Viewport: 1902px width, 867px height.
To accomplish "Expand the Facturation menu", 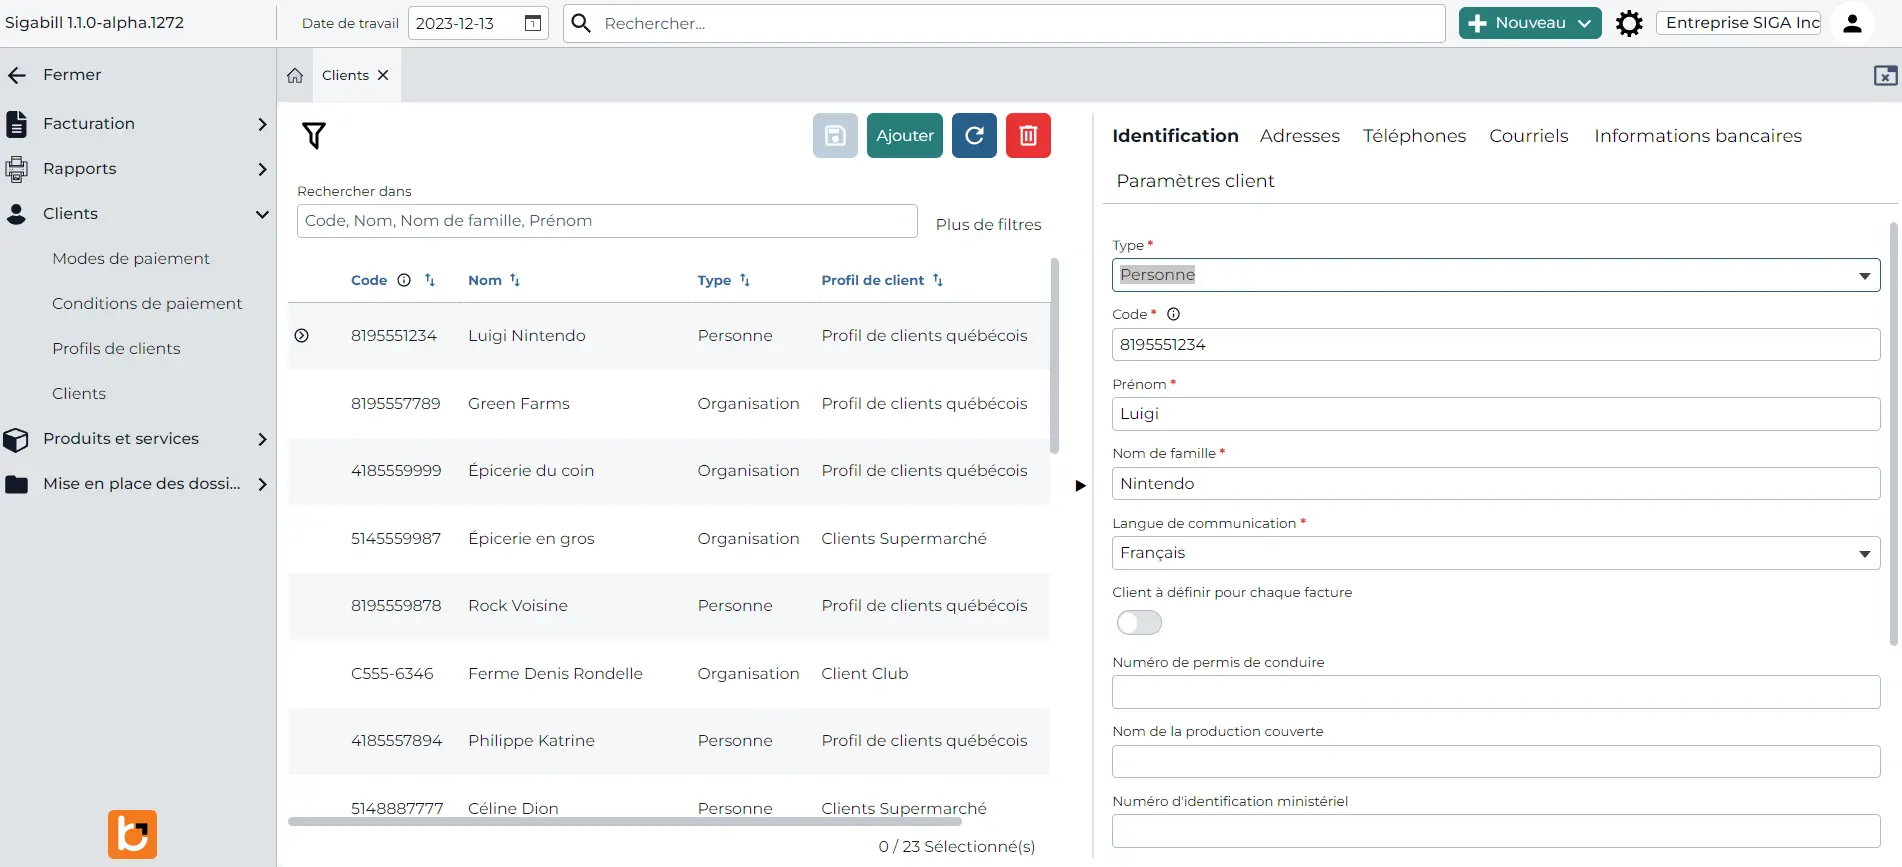I will pyautogui.click(x=262, y=124).
